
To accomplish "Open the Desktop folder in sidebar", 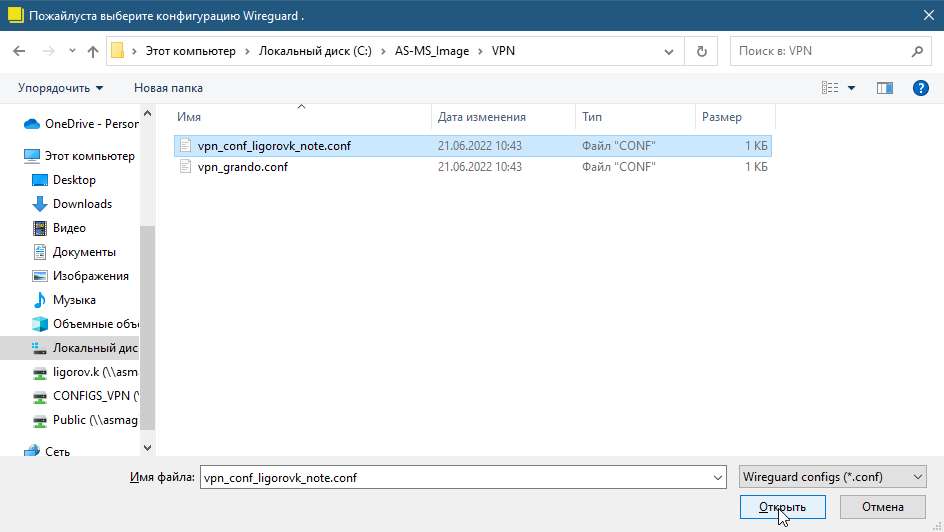I will pyautogui.click(x=63, y=180).
